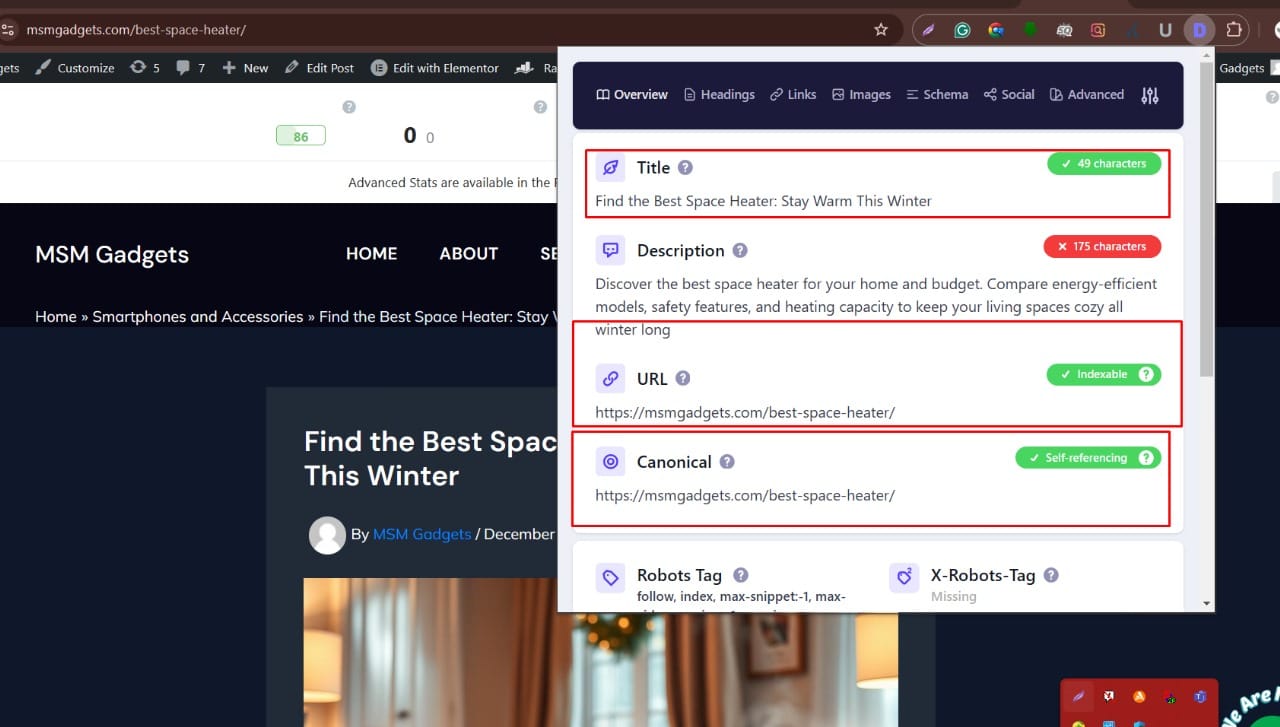Click the URL chain link icon
The height and width of the screenshot is (727, 1280).
(x=610, y=378)
